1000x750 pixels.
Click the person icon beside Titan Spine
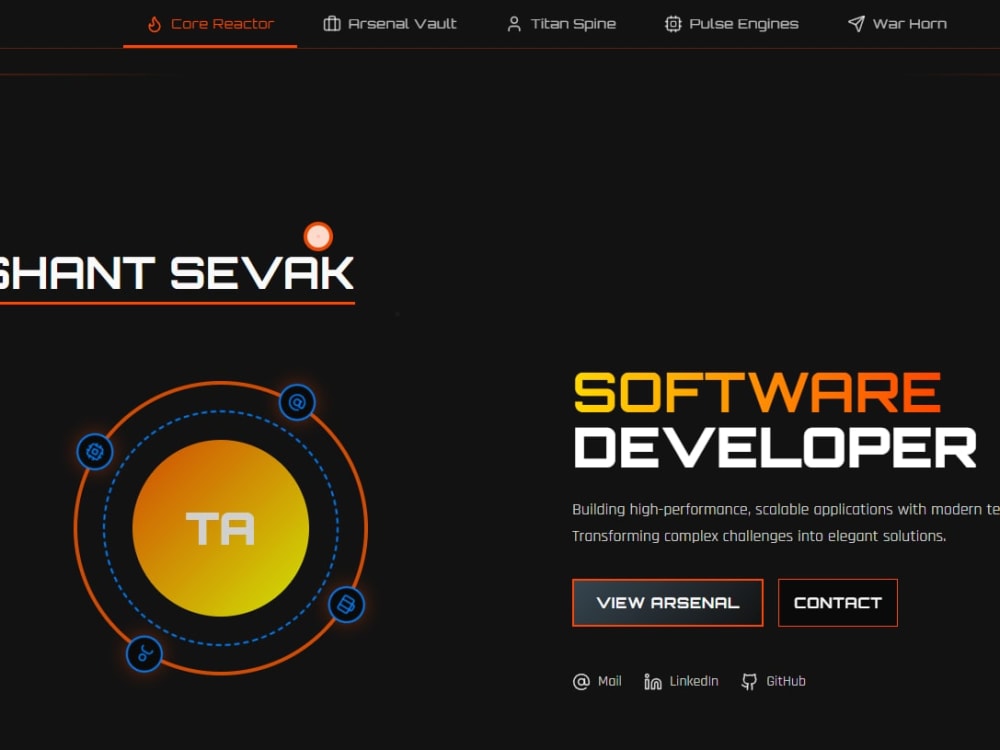click(x=513, y=24)
